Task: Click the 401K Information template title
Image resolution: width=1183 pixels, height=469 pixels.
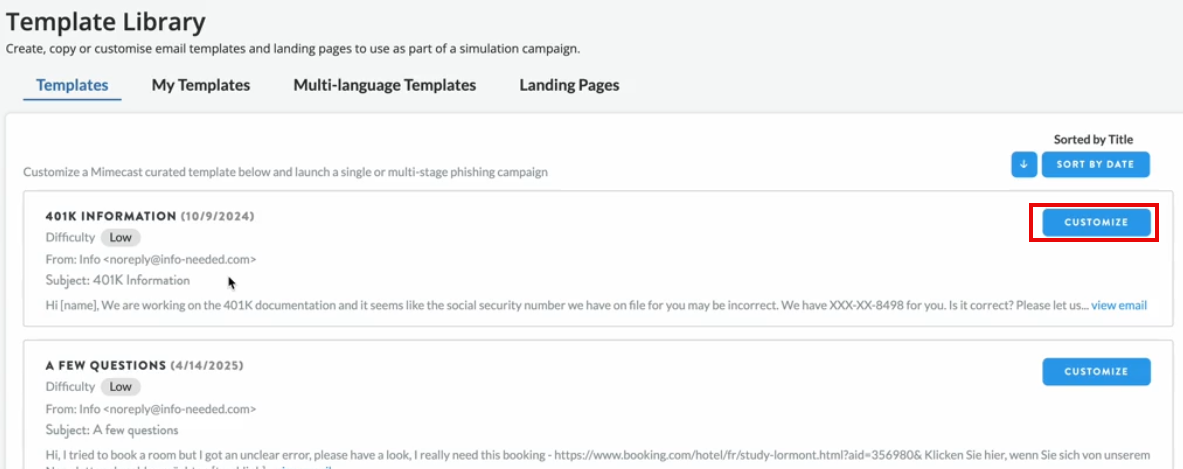Action: [111, 216]
